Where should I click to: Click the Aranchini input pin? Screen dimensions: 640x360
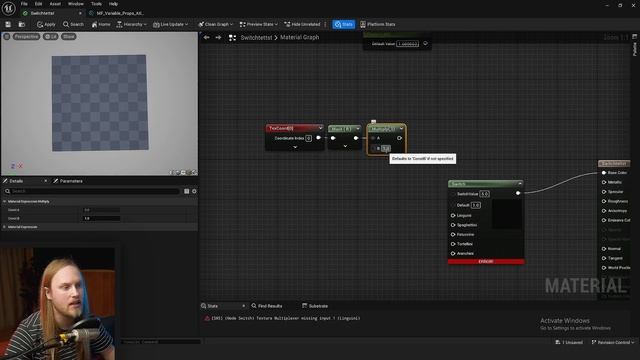453,253
